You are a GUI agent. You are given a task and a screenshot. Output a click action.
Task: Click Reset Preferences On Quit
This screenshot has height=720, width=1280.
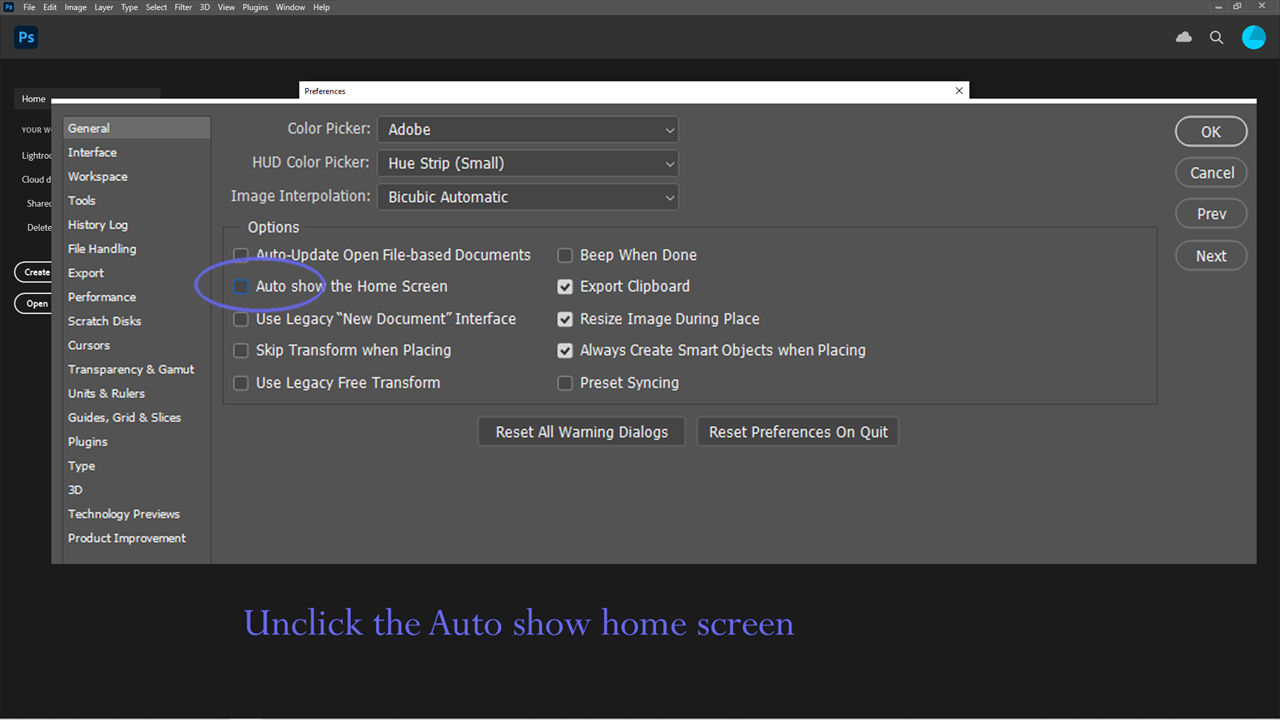798,432
